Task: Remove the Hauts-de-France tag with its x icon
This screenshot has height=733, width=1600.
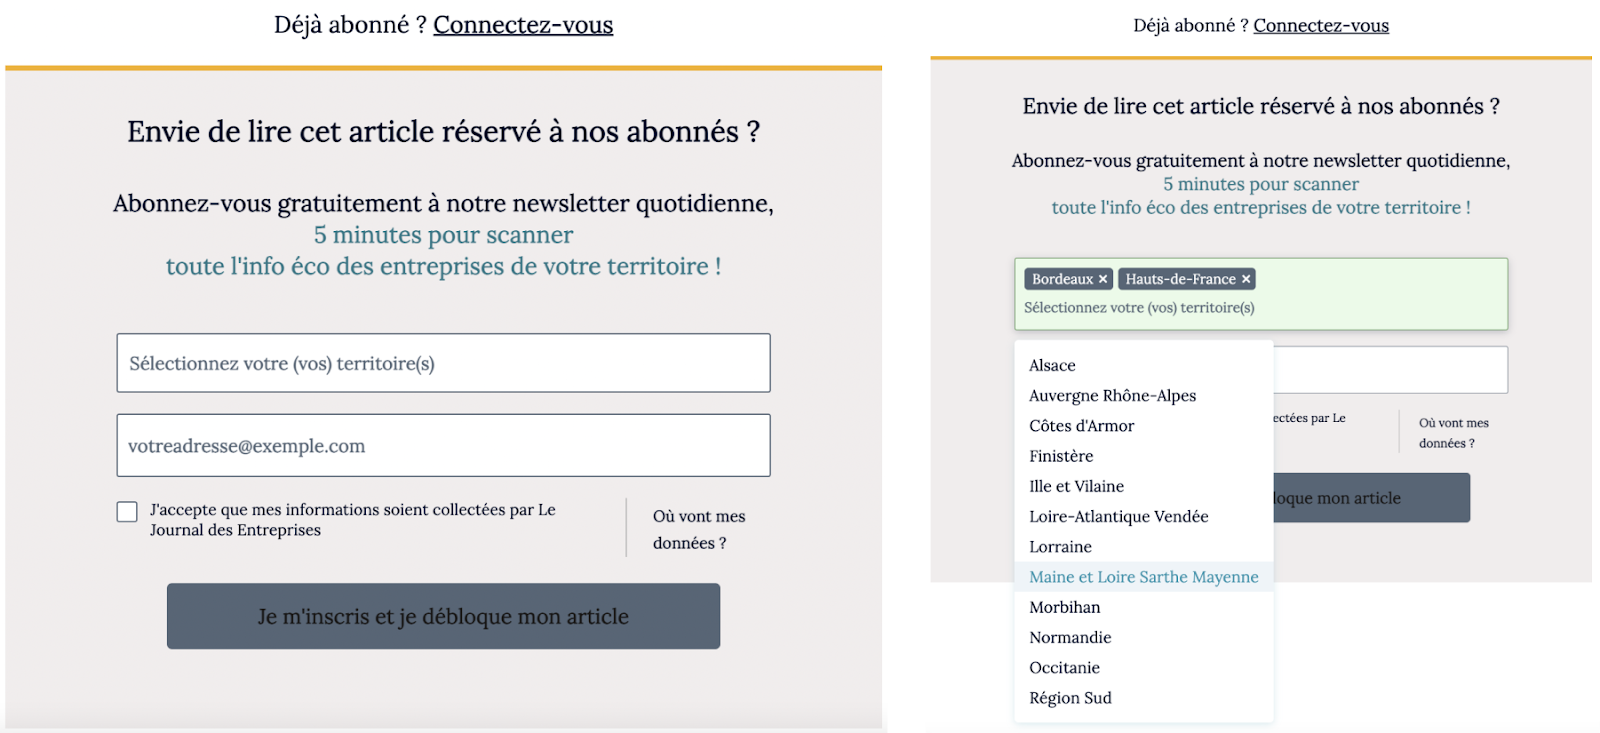Action: [x=1246, y=280]
